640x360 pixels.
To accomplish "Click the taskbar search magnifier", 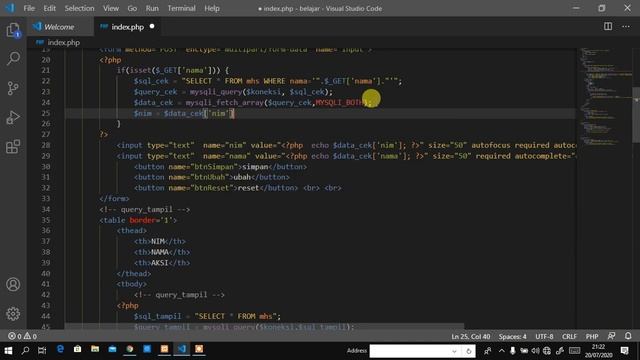I will click(x=25, y=350).
